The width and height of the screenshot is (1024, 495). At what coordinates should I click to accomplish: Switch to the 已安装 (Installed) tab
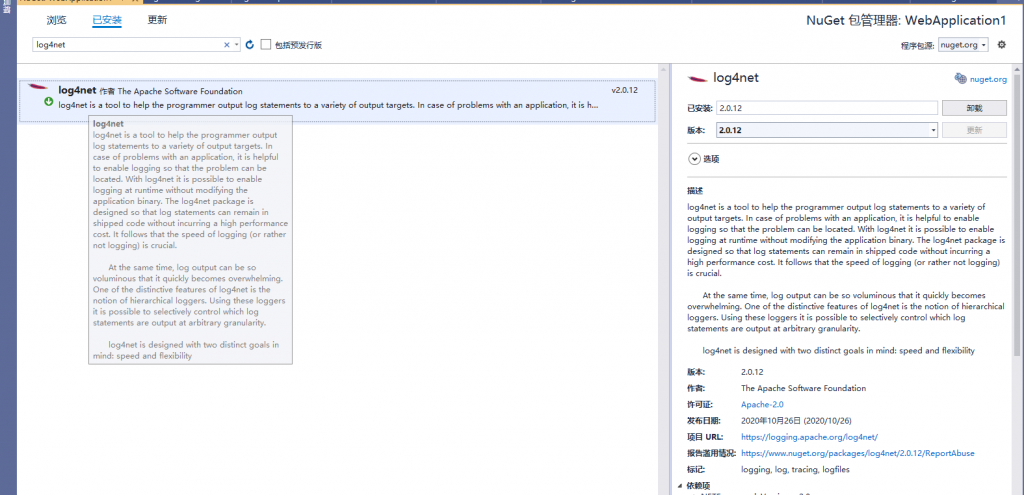(106, 20)
